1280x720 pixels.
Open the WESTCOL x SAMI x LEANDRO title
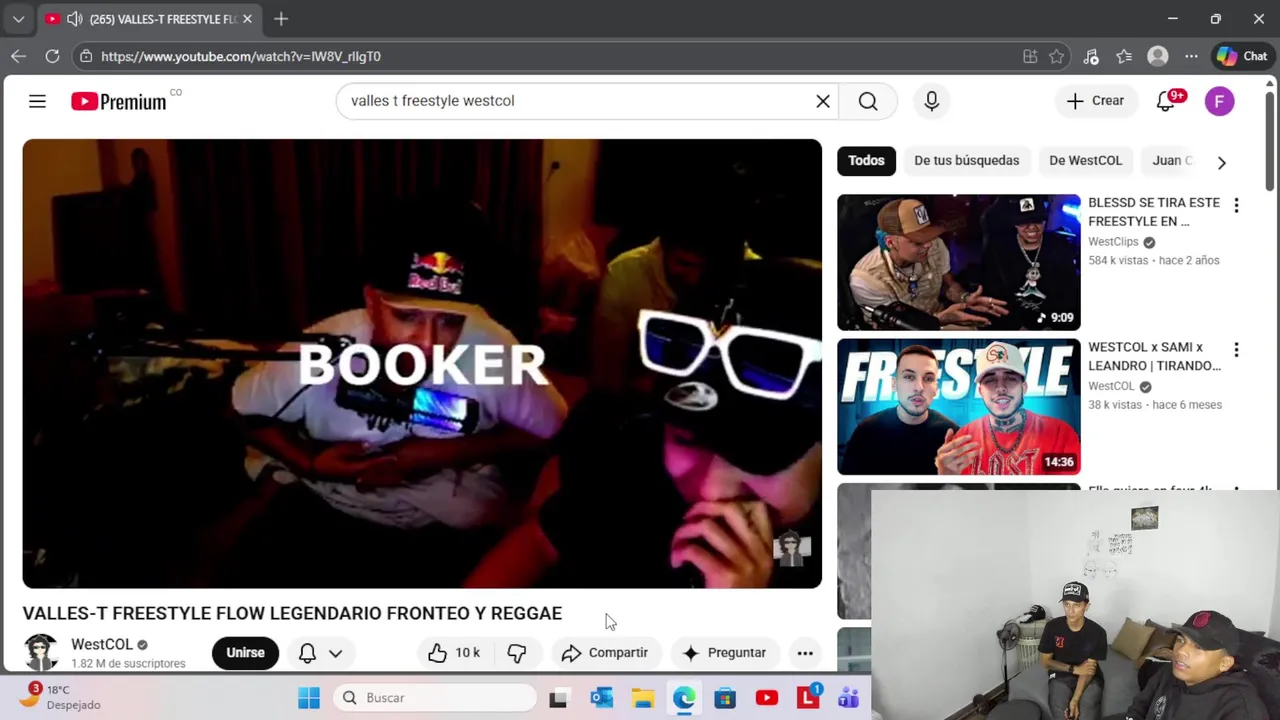(1154, 357)
